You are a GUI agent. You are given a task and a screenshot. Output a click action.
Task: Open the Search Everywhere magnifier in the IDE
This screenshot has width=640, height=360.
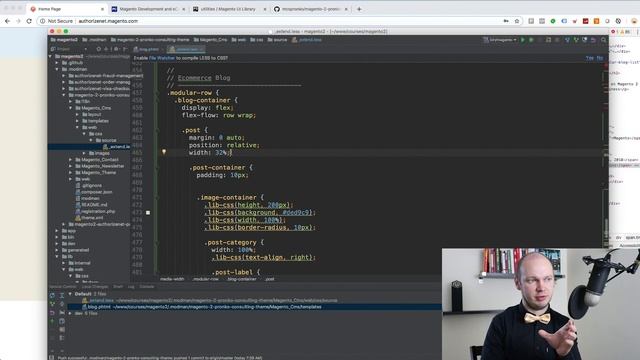(603, 40)
